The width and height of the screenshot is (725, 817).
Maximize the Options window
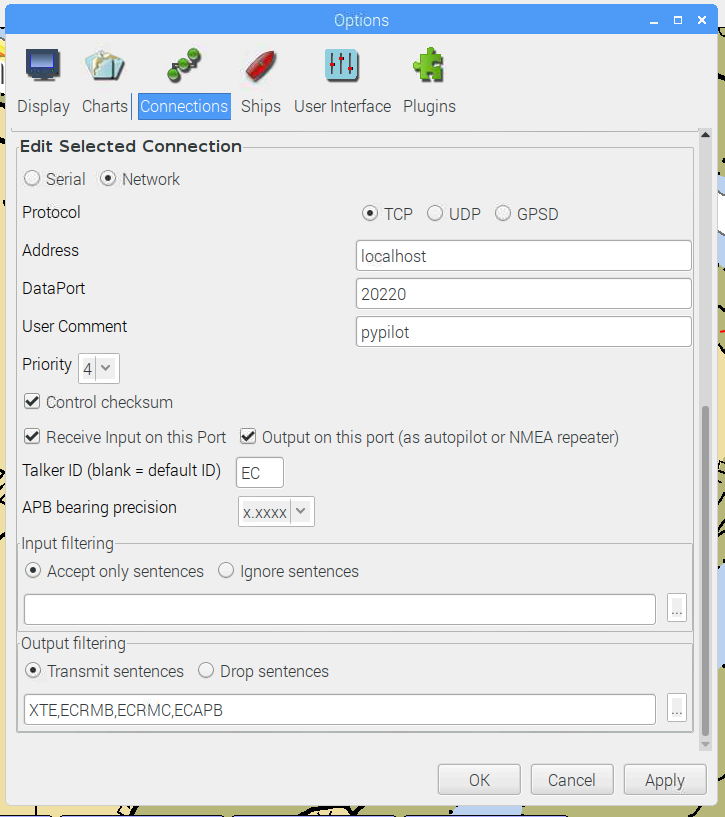678,20
